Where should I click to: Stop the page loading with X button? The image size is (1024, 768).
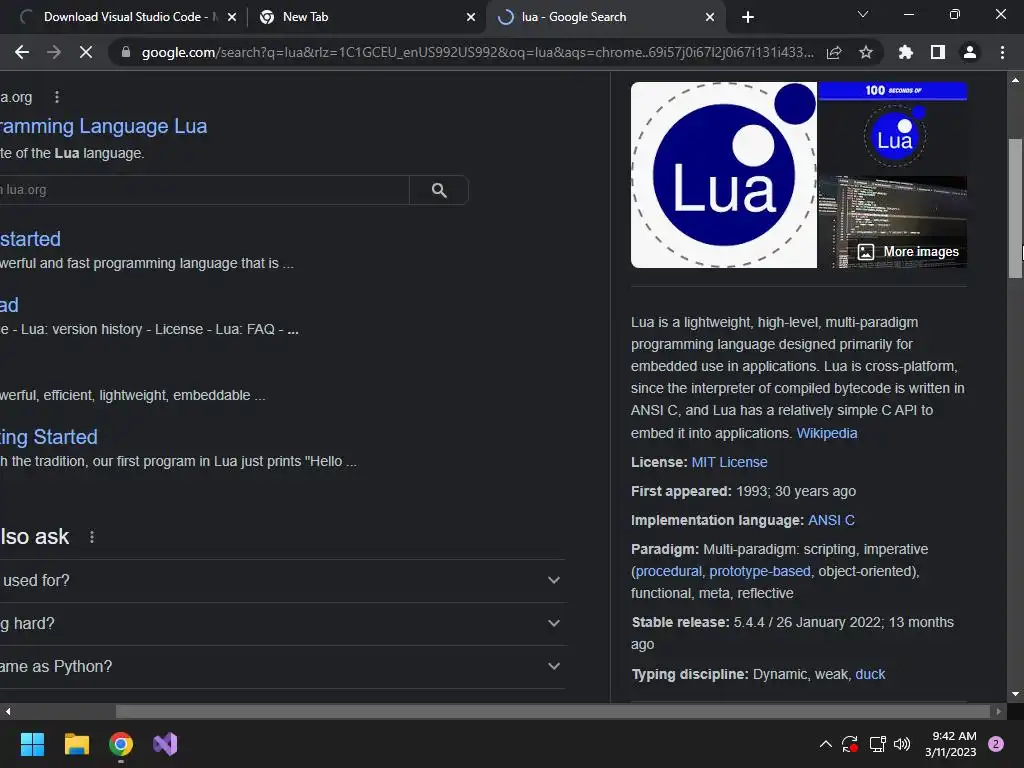86,52
